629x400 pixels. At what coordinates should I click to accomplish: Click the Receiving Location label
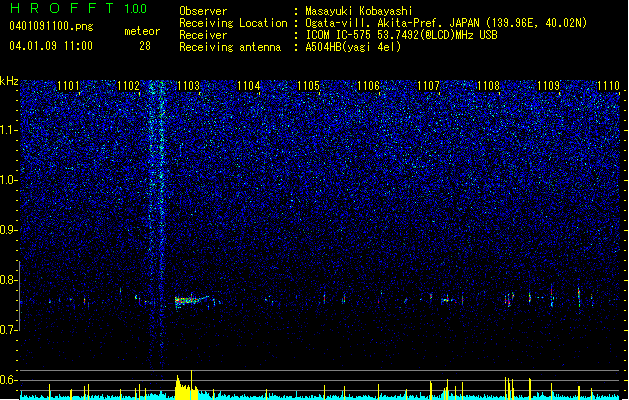(x=233, y=23)
